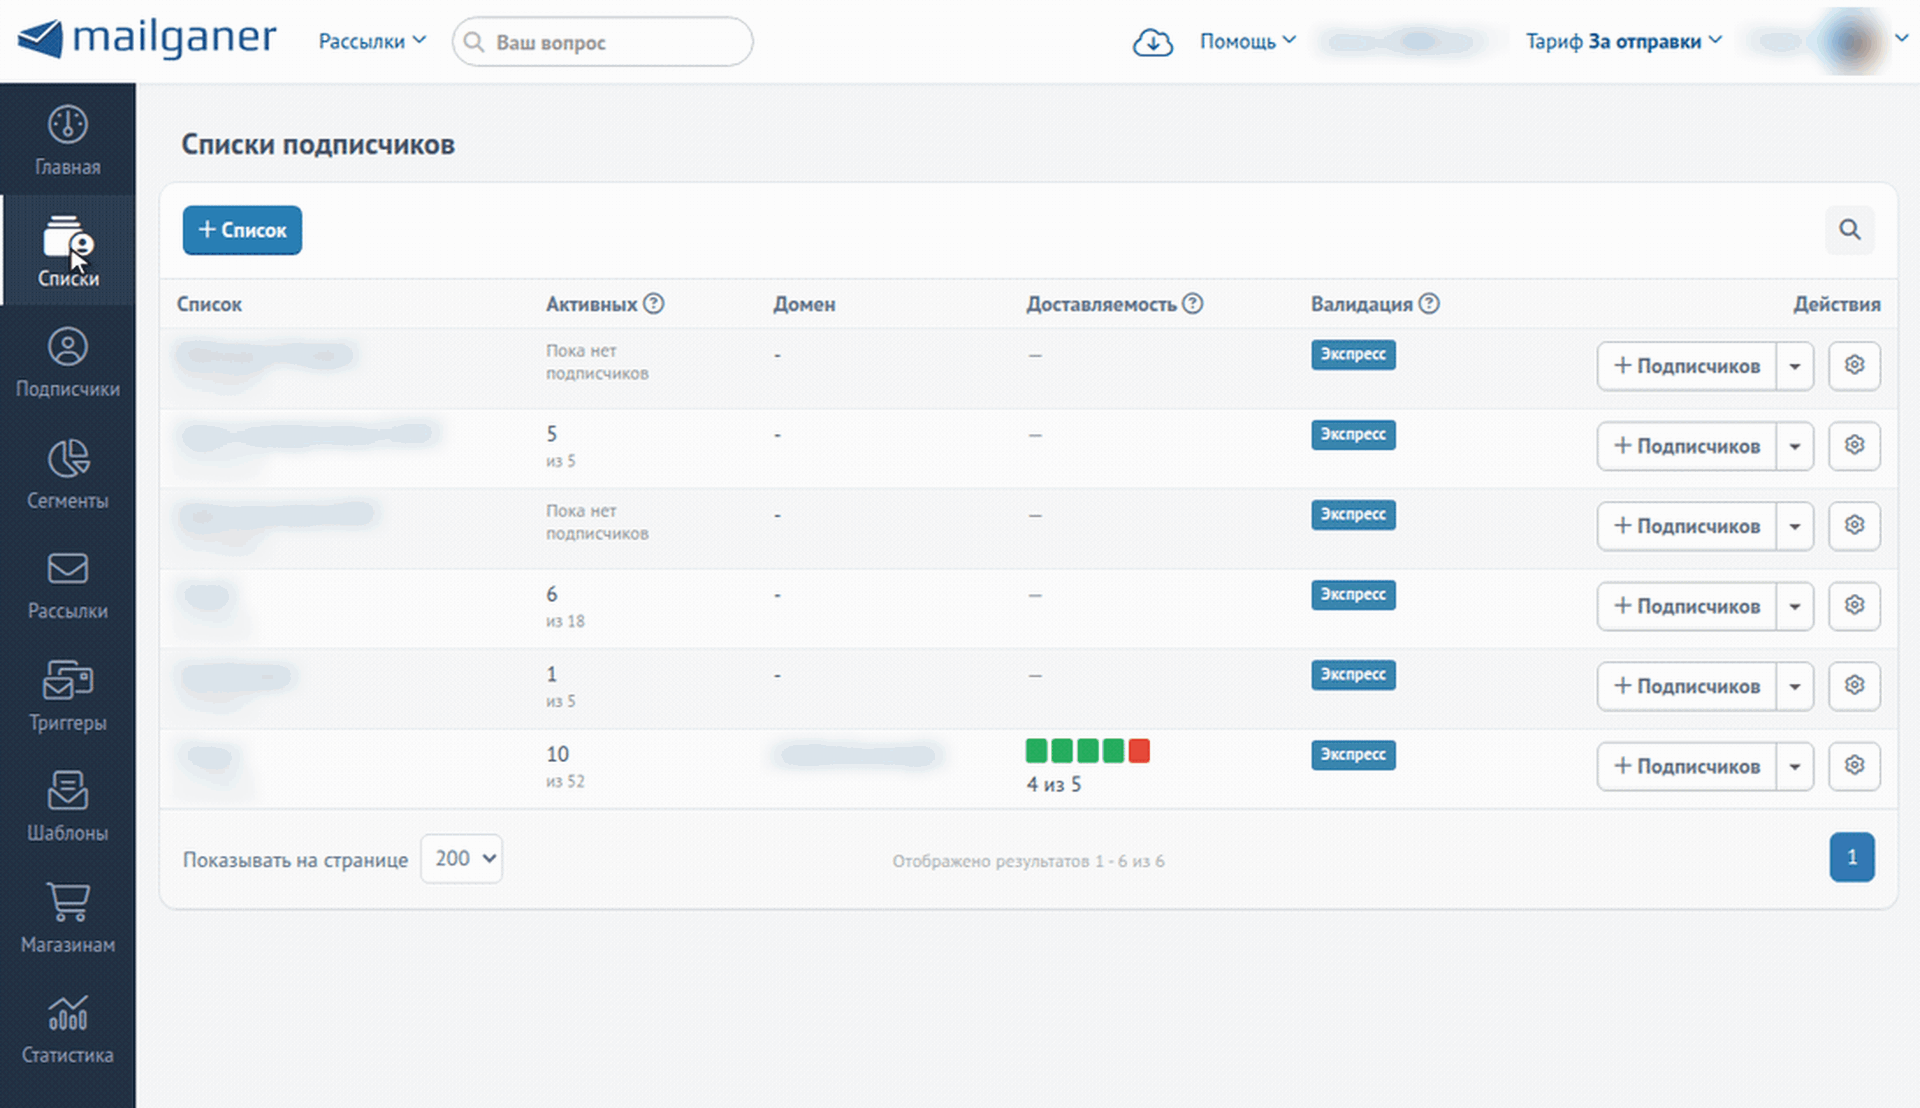1920x1108 pixels.
Task: Click deliverability bar for 4 из 5
Action: coord(1088,751)
